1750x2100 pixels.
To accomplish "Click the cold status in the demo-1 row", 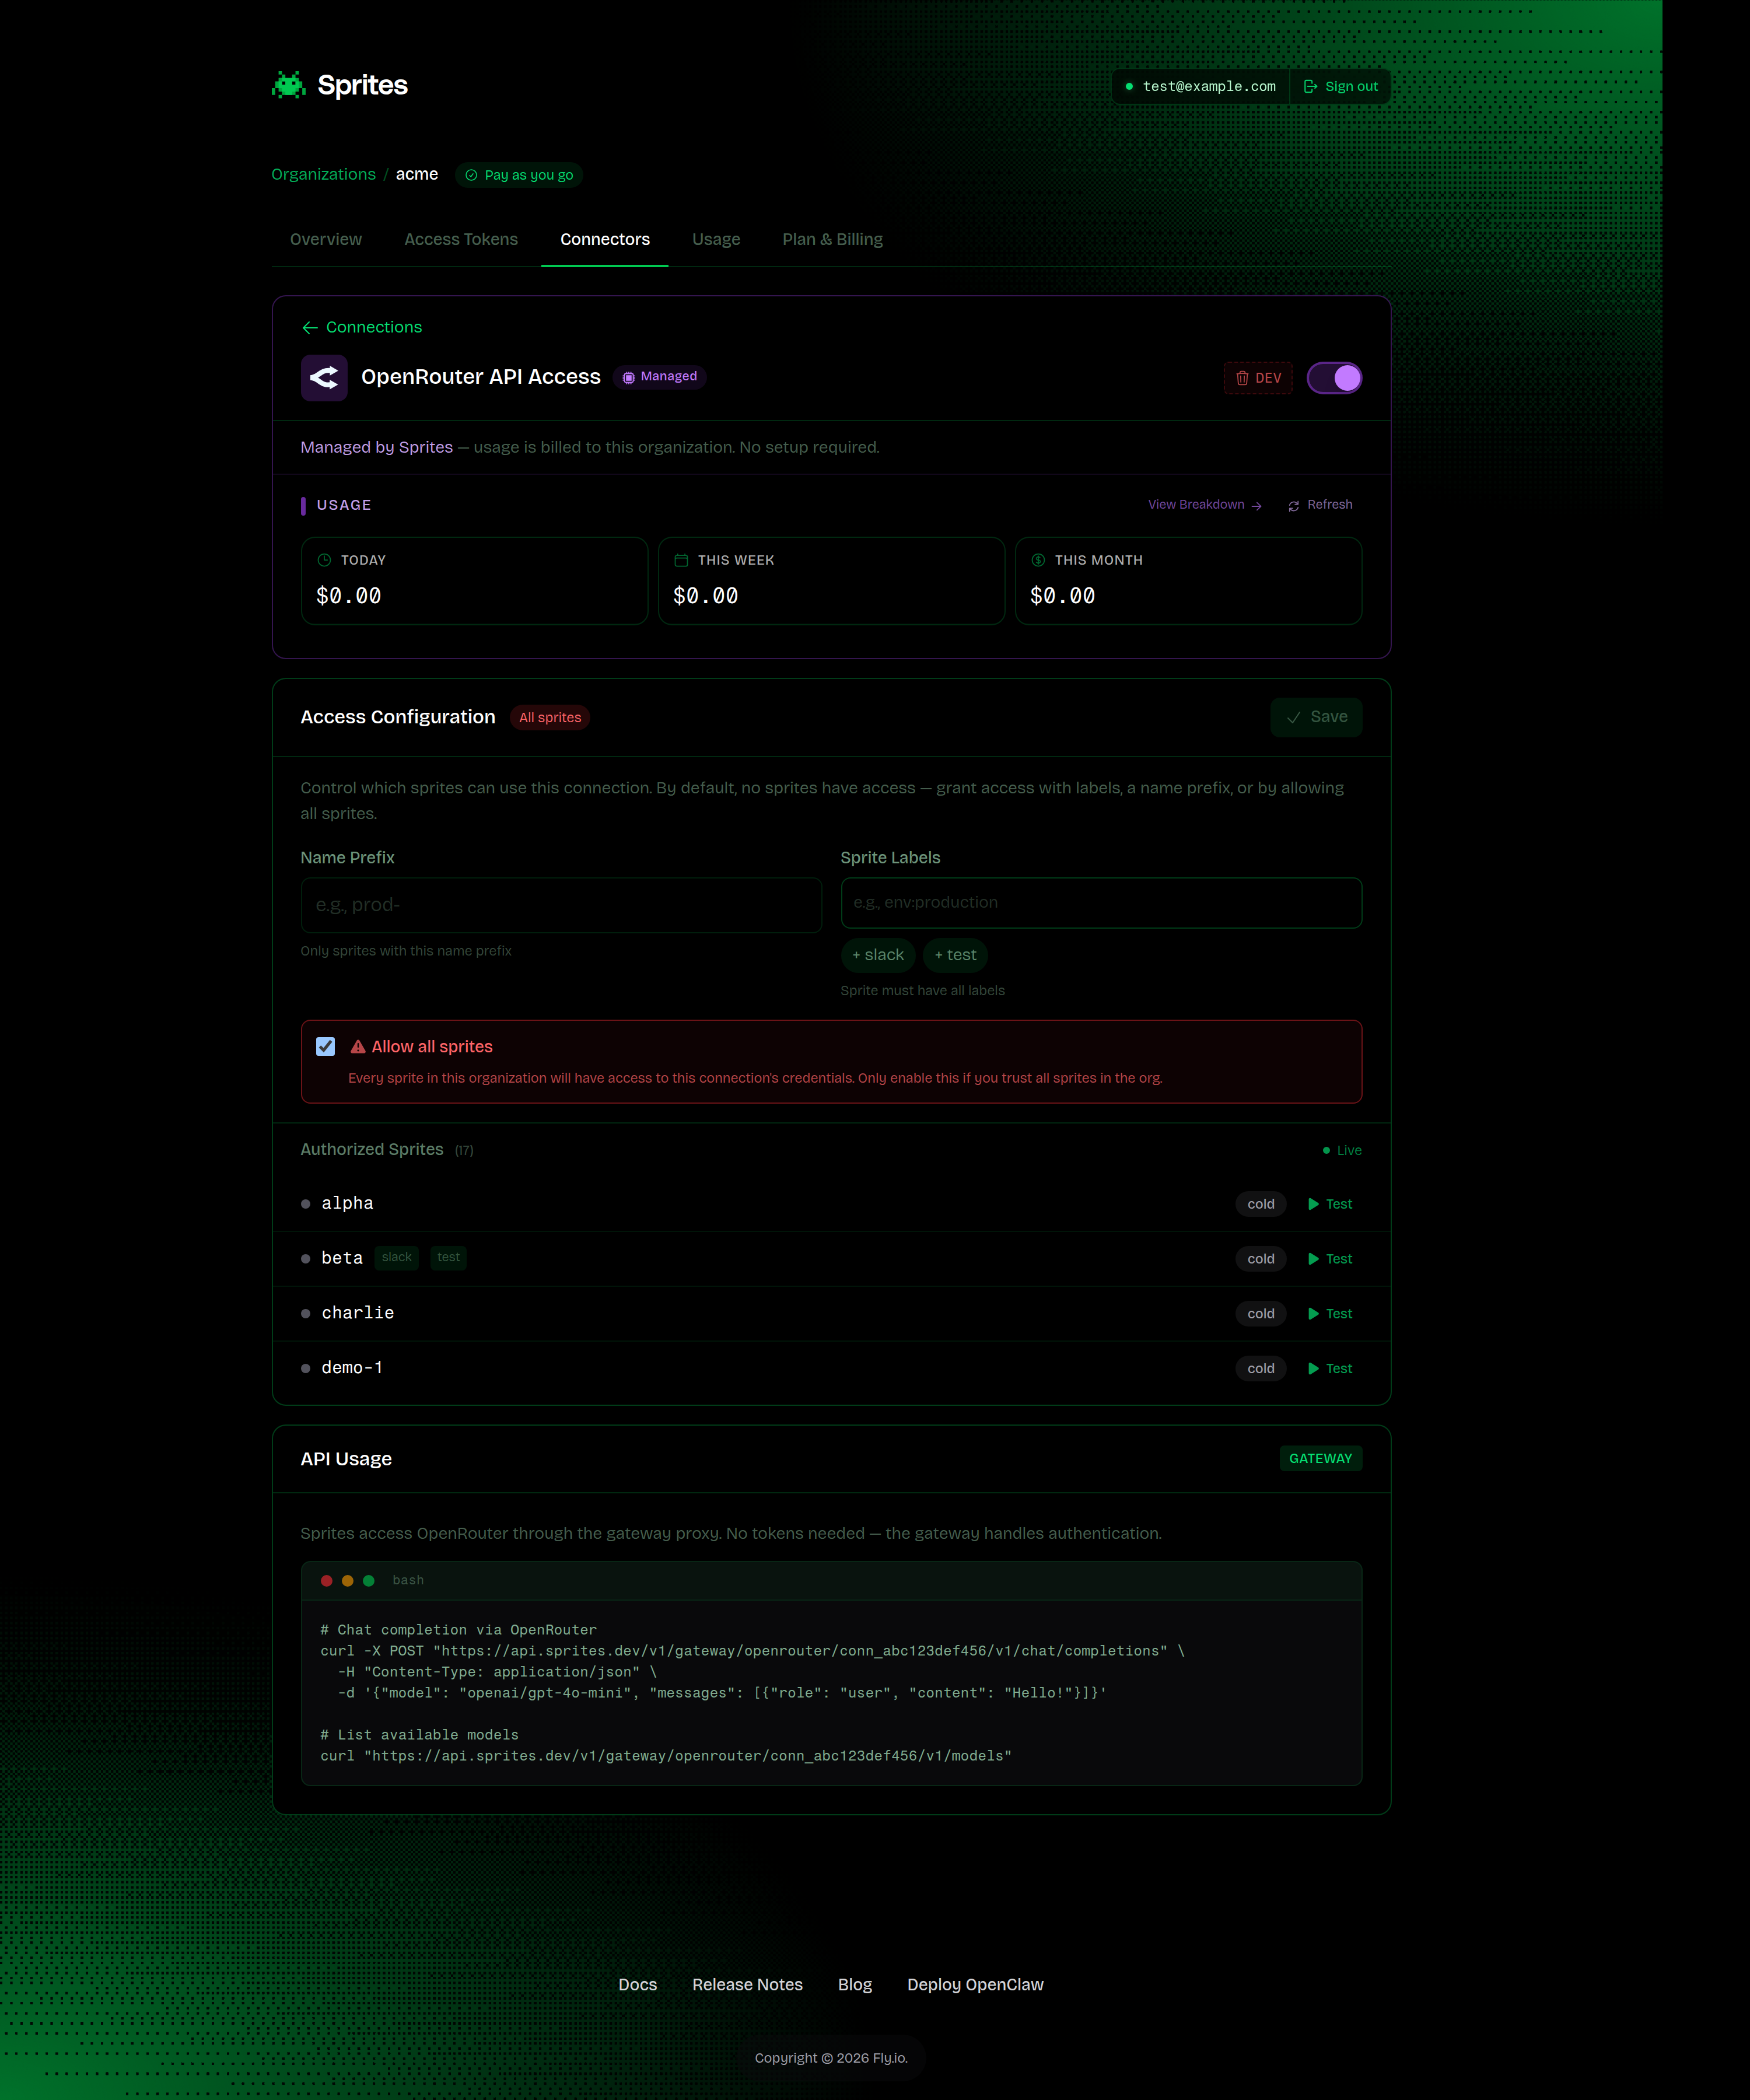I will [1261, 1369].
